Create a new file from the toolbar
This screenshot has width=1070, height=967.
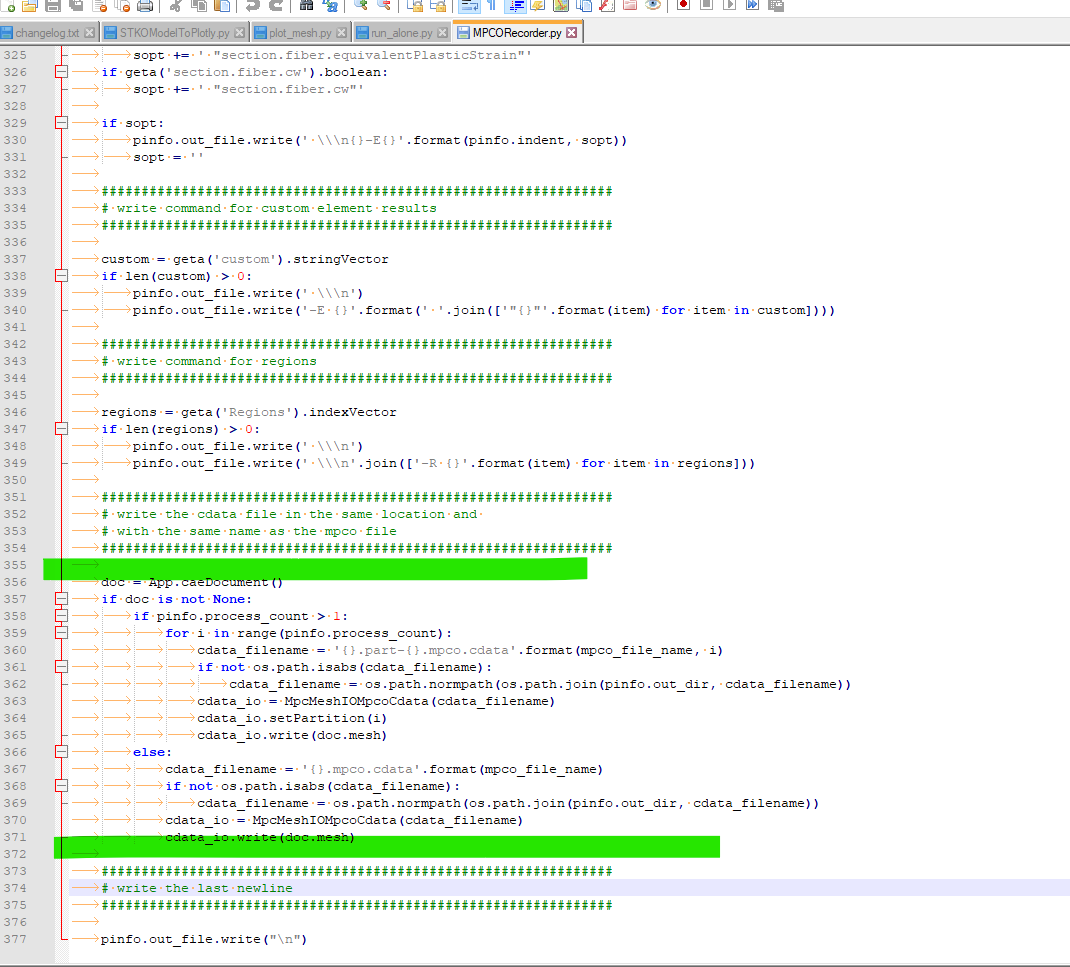[8, 5]
